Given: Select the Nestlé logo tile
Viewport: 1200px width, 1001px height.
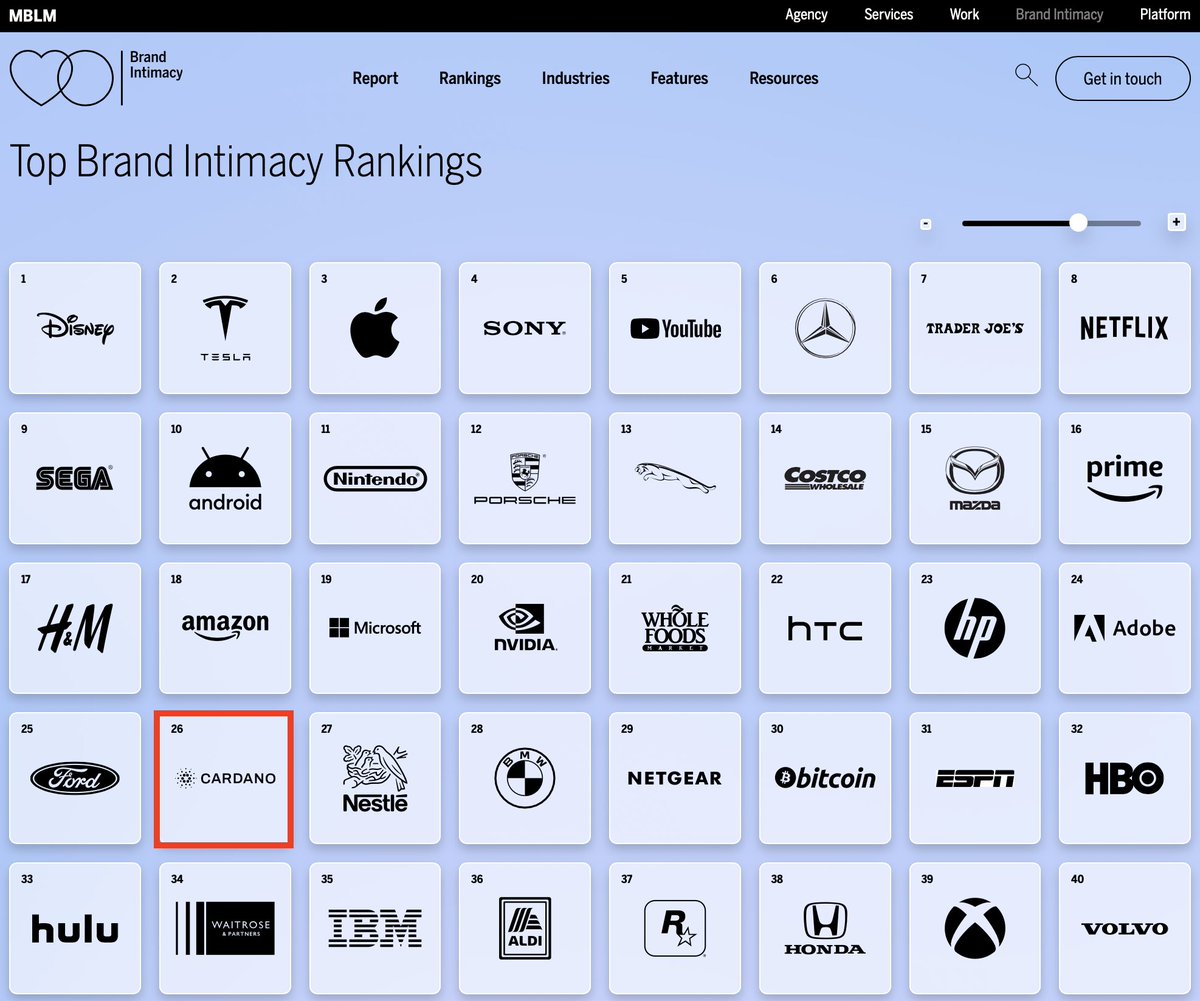Looking at the screenshot, I should click(375, 778).
